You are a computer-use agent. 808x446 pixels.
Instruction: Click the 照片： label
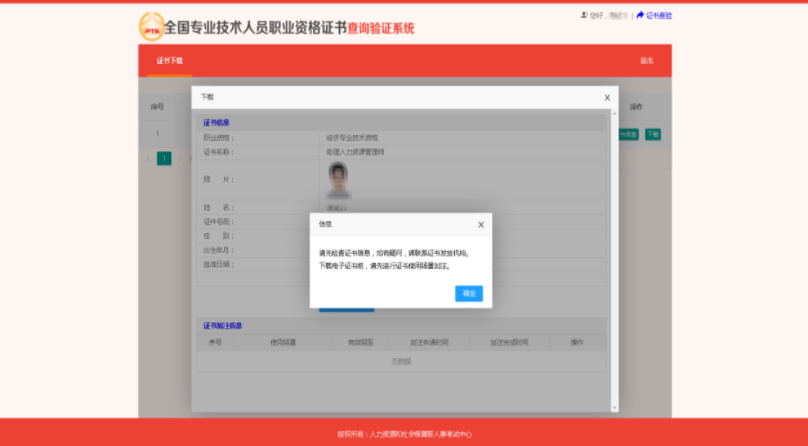[218, 179]
